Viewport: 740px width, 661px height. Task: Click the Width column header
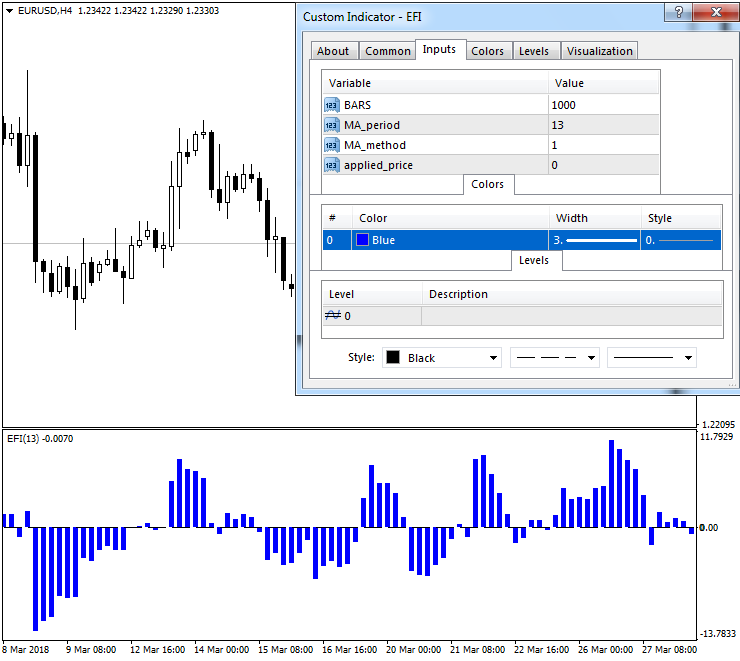(595, 218)
